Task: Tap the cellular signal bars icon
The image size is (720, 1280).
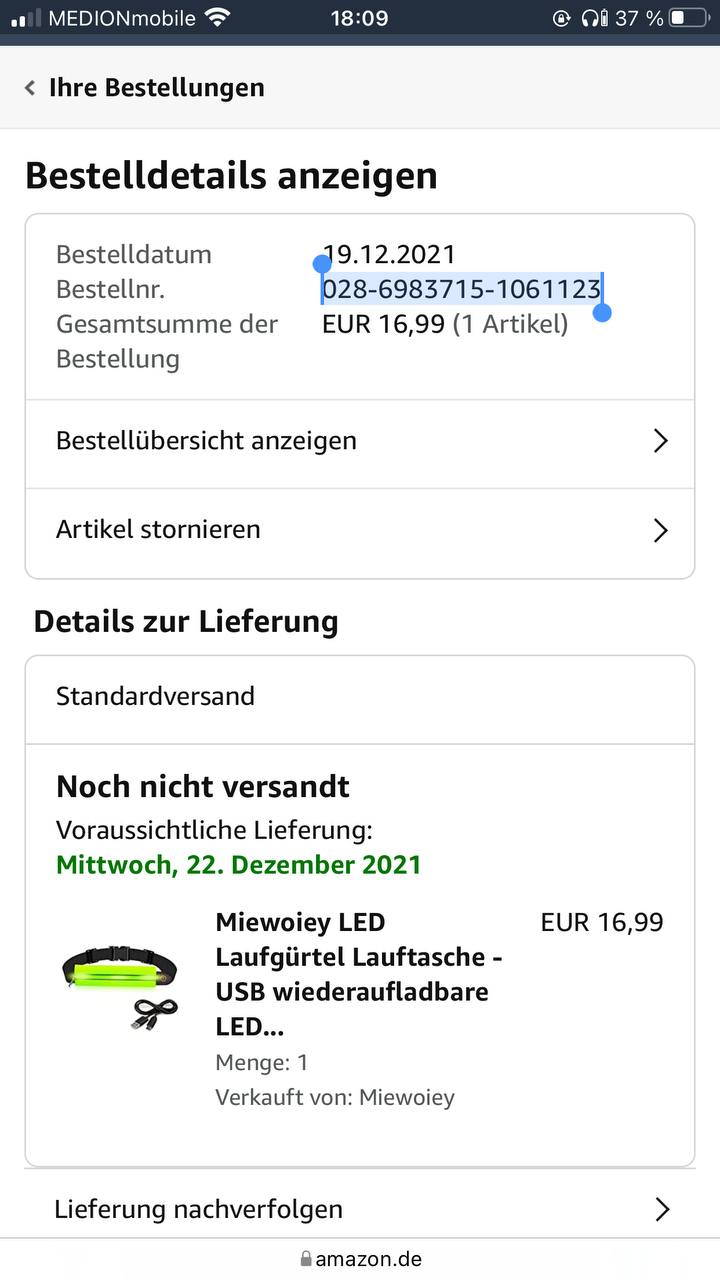Action: click(x=26, y=18)
